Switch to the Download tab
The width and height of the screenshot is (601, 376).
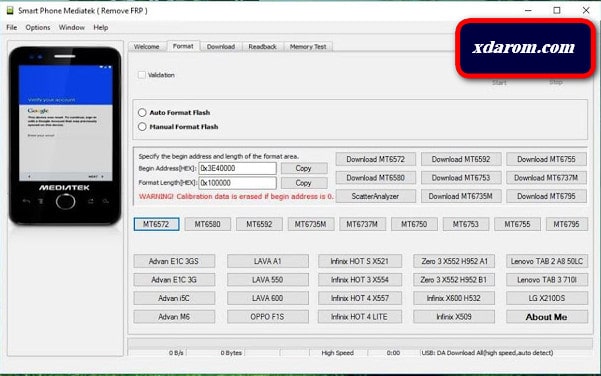tap(221, 47)
